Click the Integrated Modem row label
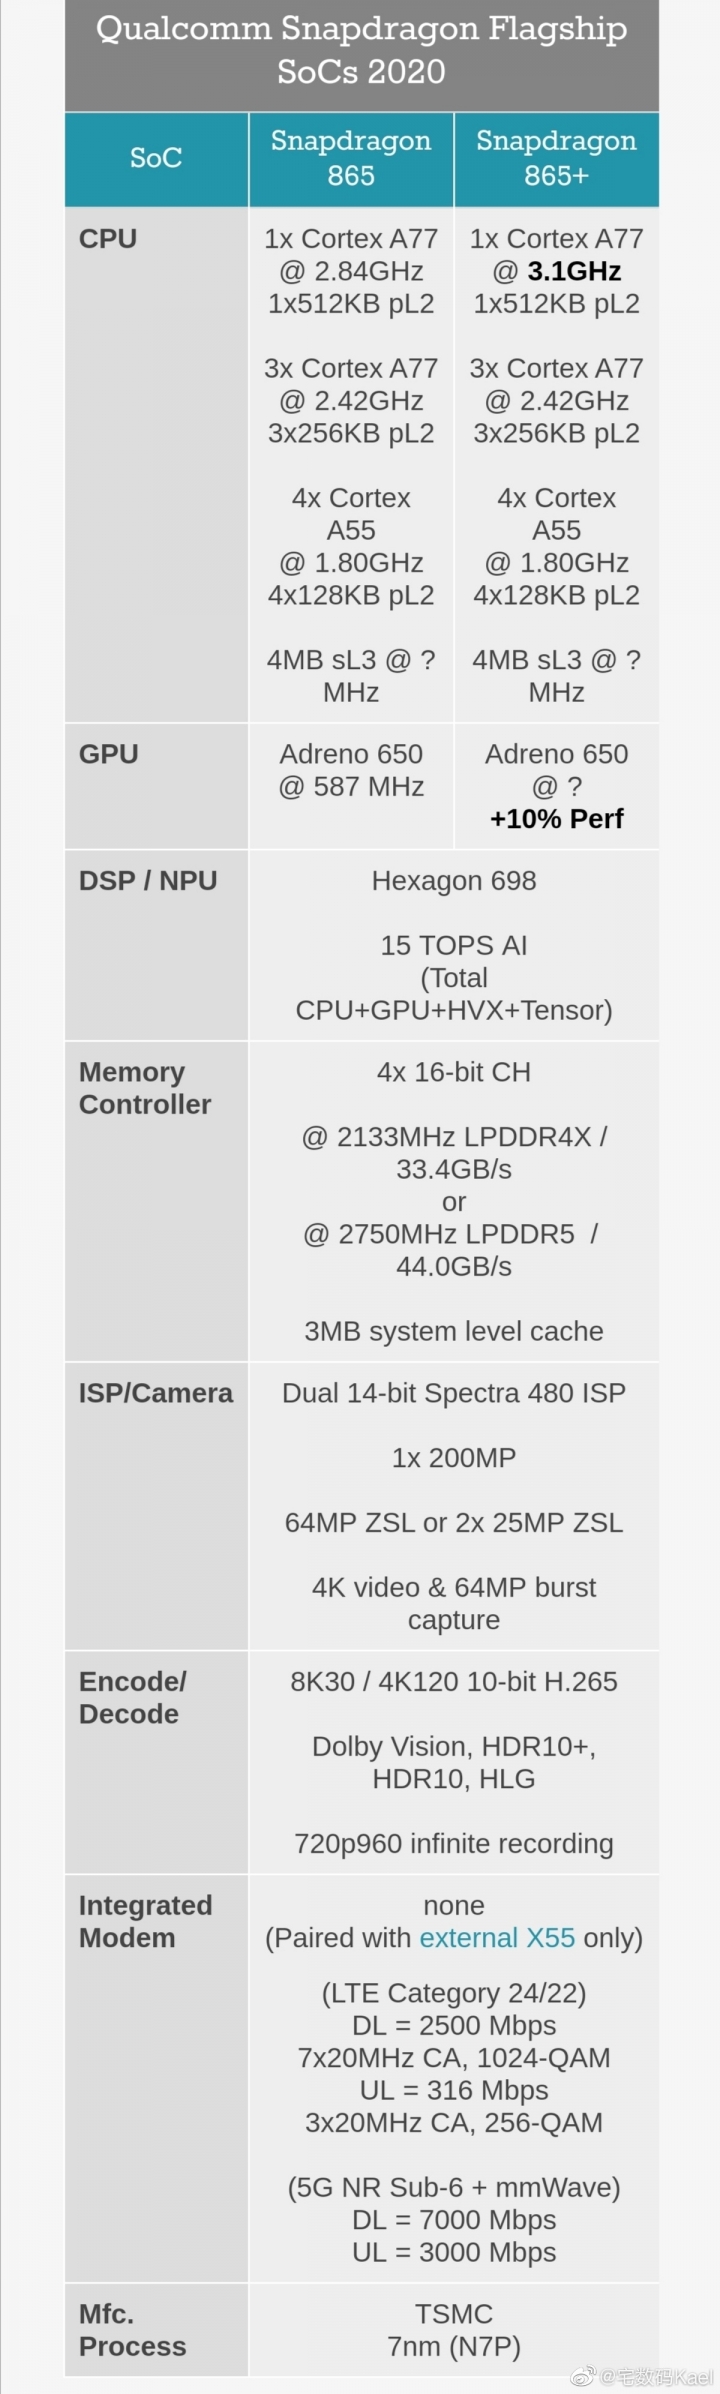Screen dimensions: 720x2394 pyautogui.click(x=146, y=1921)
